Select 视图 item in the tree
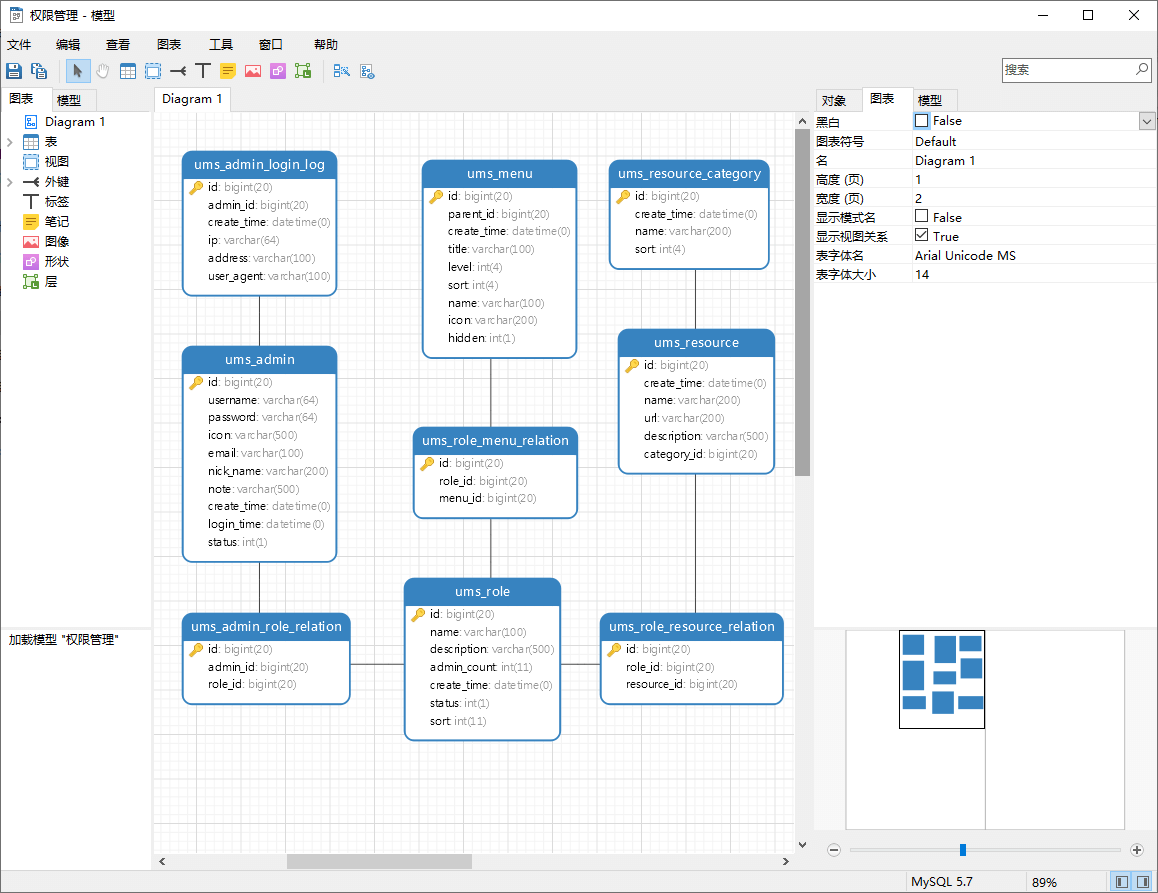Screen dimensions: 1158x893 click(x=57, y=162)
